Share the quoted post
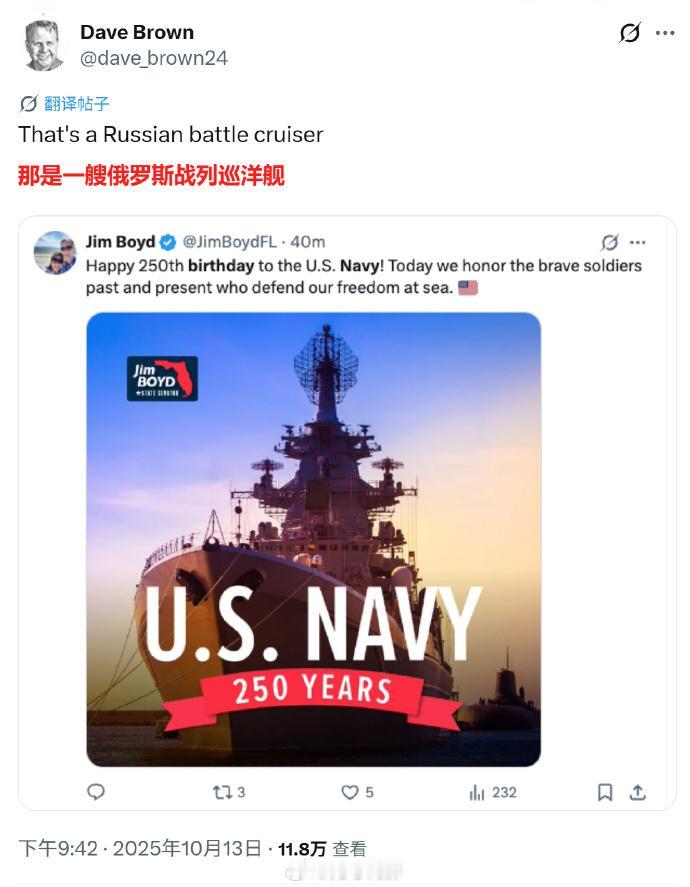Screen dimensions: 690x887 [637, 792]
